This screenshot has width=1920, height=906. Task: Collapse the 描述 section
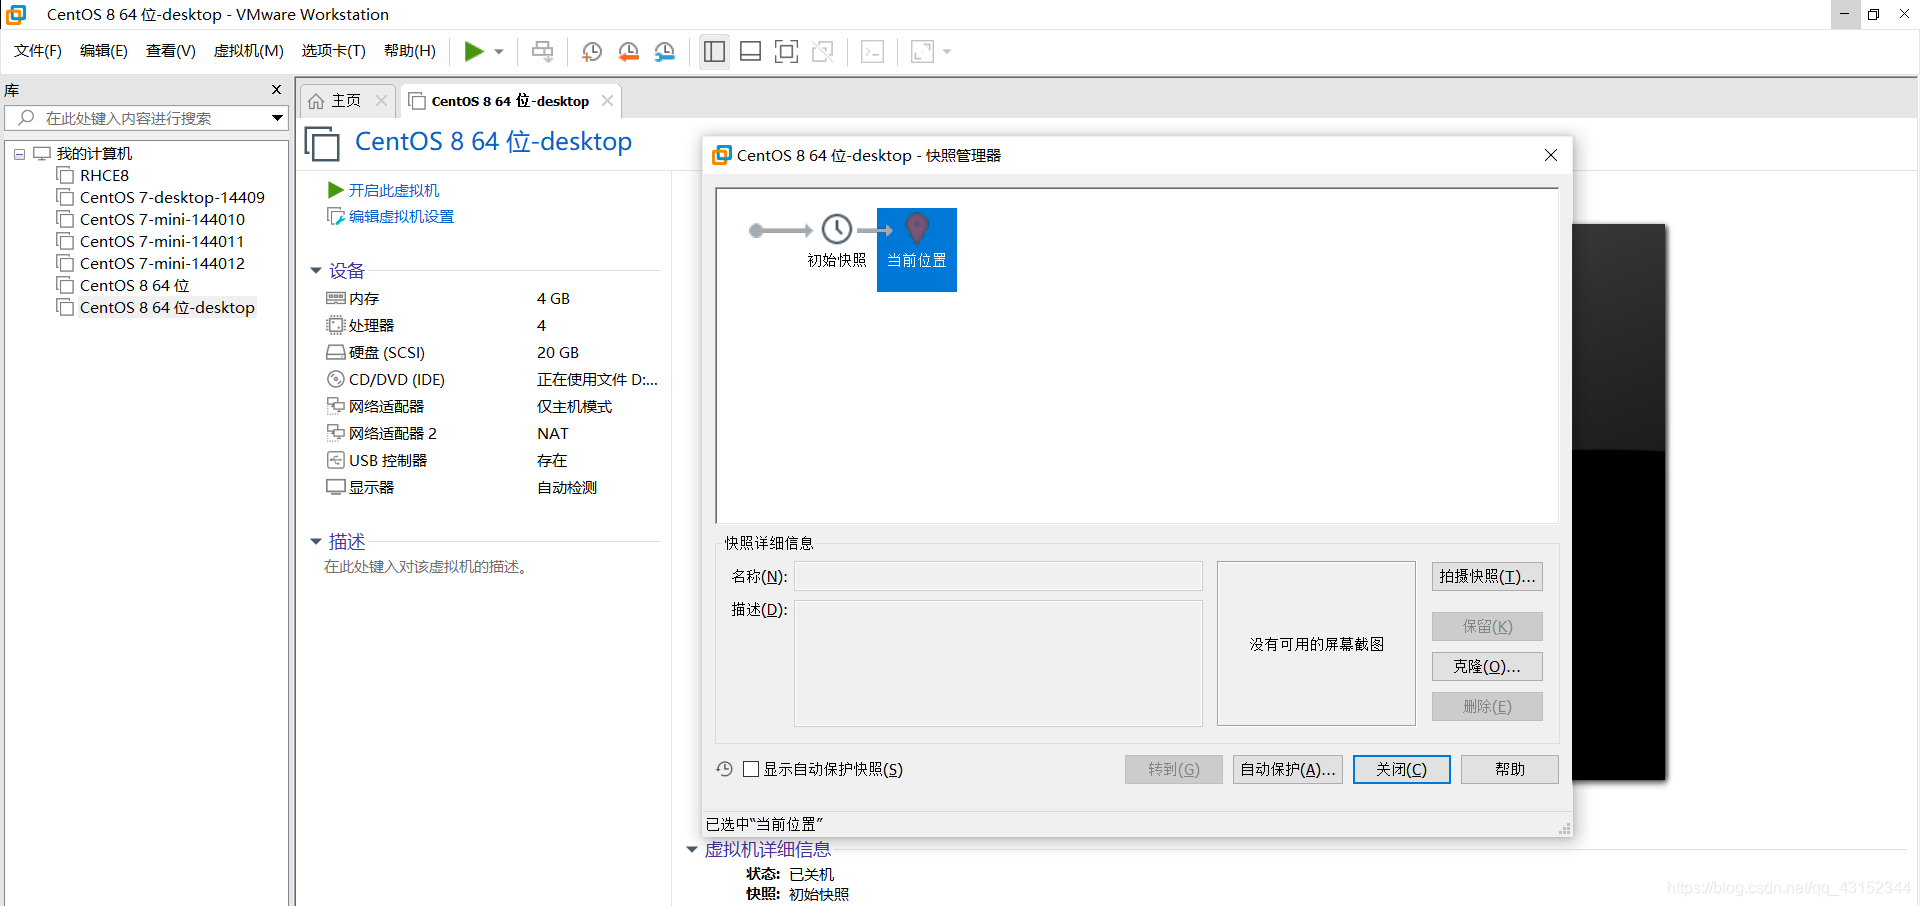pyautogui.click(x=316, y=542)
